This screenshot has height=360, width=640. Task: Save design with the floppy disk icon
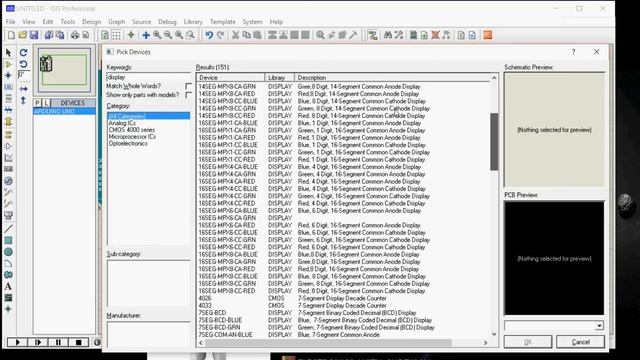34,35
